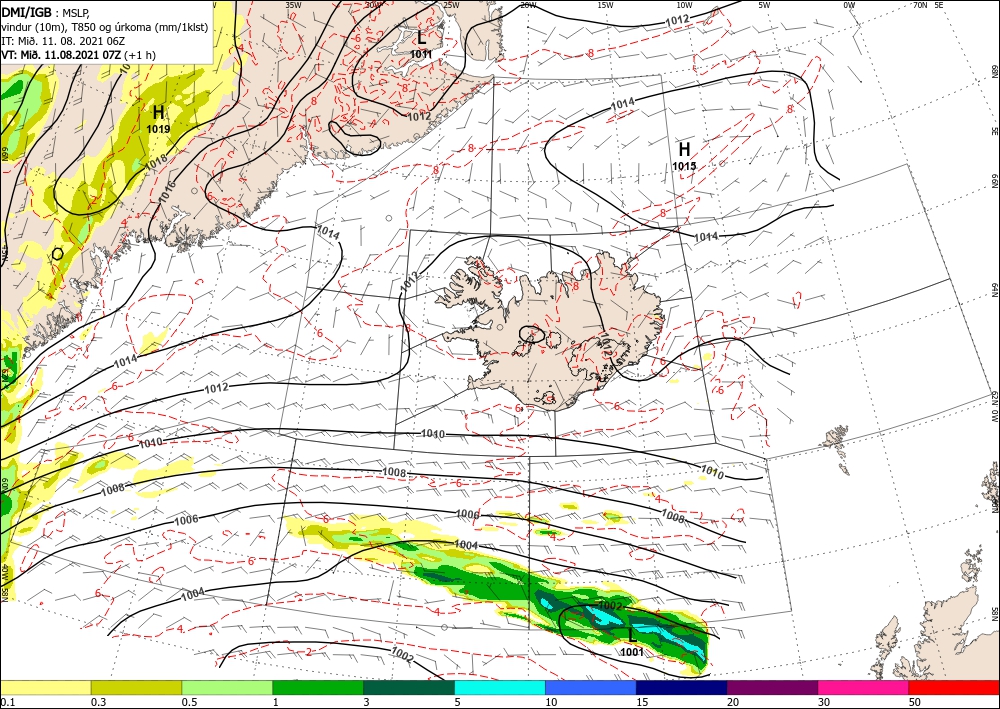
Task: Click the 20W longitude label
Action: point(528,5)
